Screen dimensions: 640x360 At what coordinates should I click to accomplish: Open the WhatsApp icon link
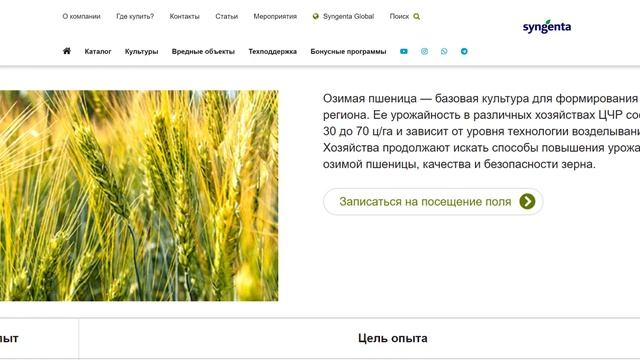coord(444,51)
